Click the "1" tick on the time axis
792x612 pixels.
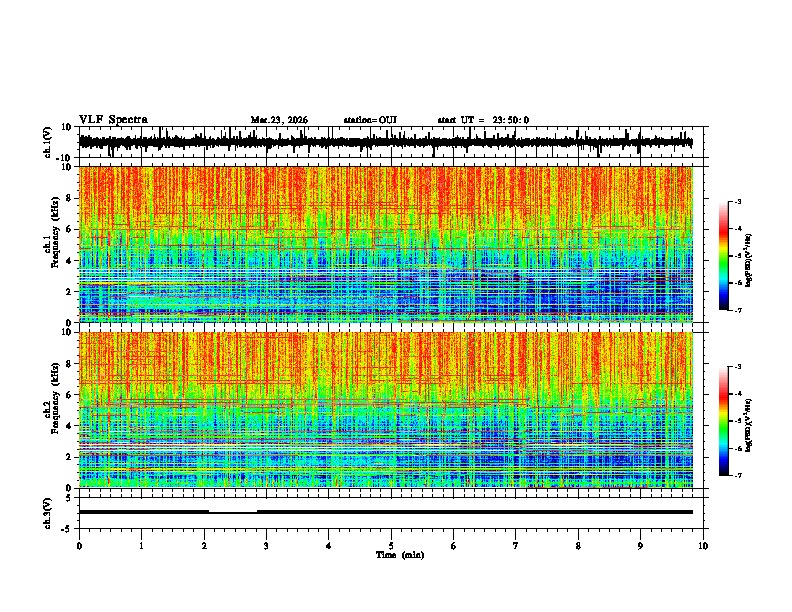(x=141, y=546)
